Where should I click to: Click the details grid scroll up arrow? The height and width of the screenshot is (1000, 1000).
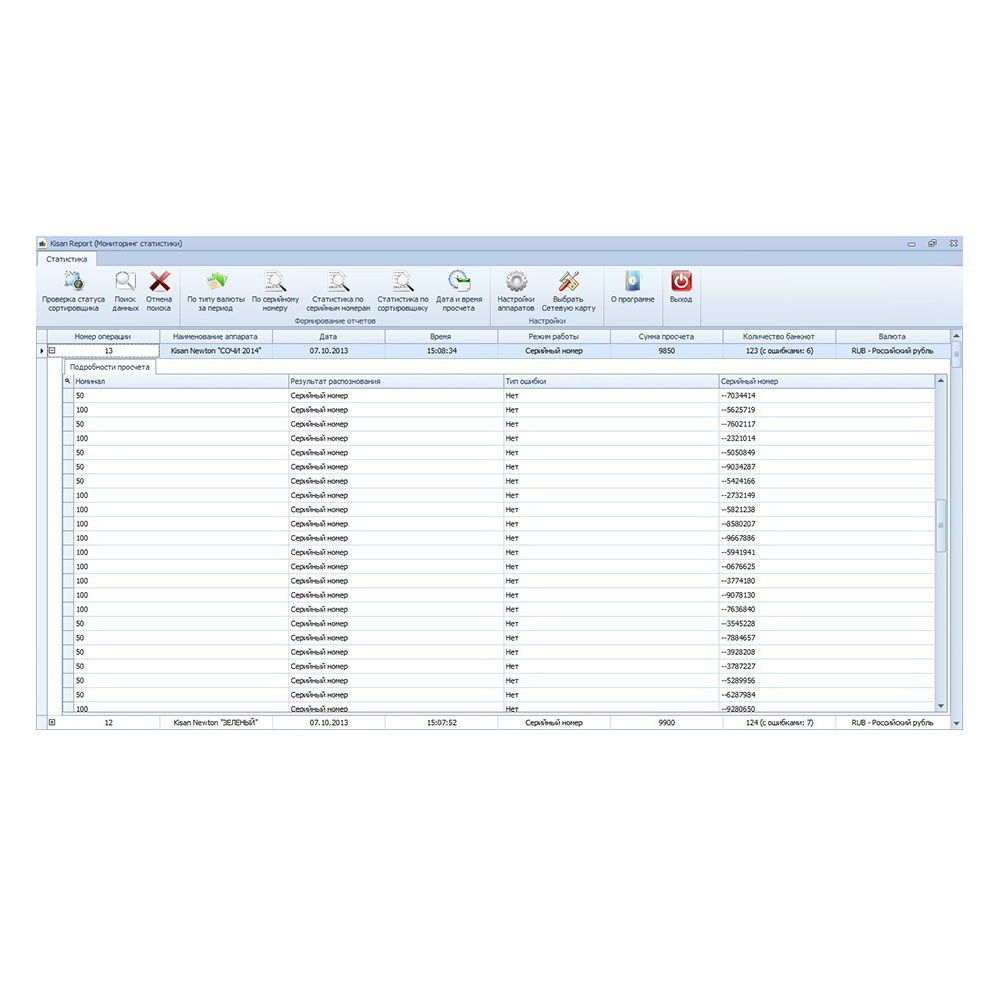point(941,381)
